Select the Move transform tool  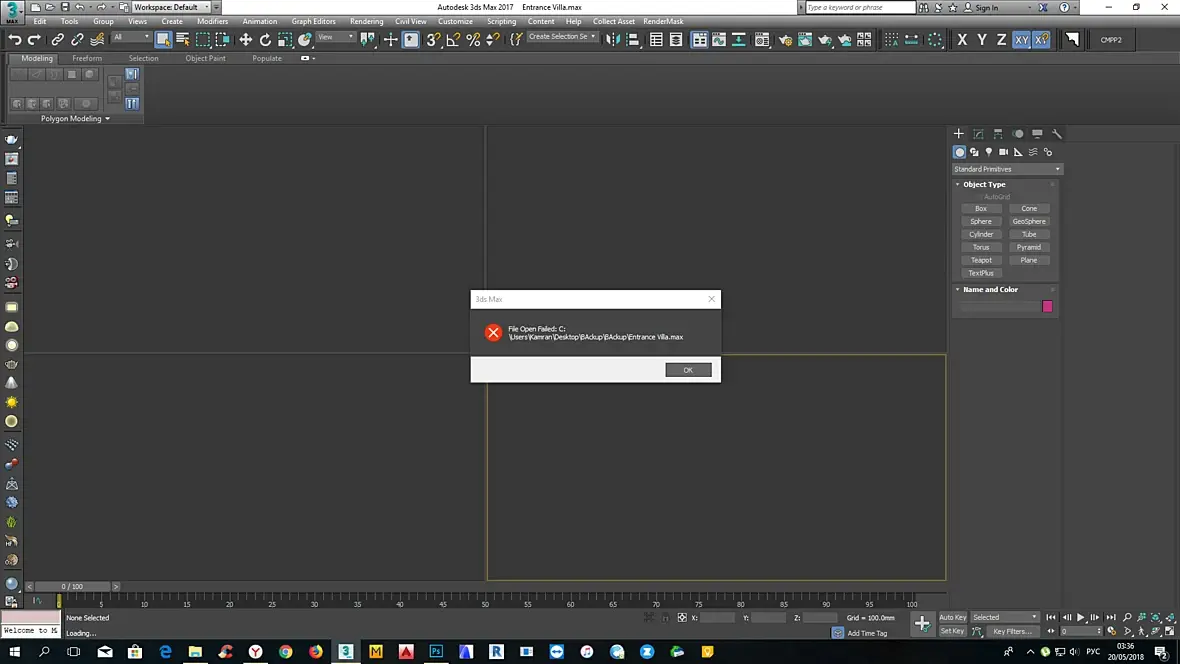coord(245,40)
